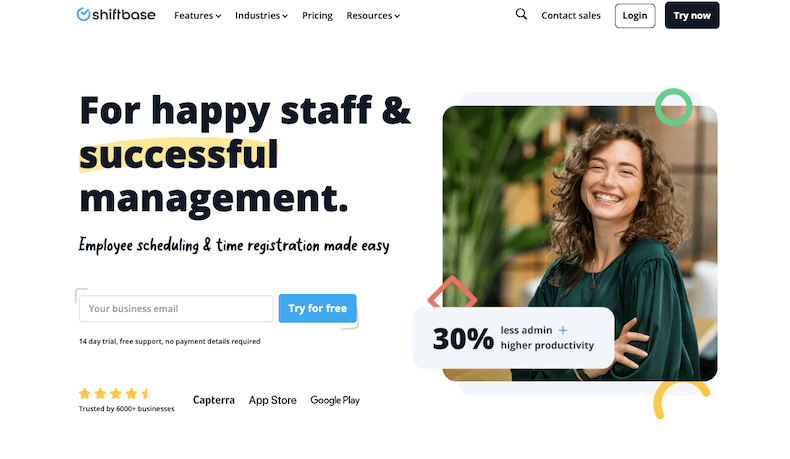Click the blue plus icon beside less admin
This screenshot has width=790, height=459.
(563, 331)
